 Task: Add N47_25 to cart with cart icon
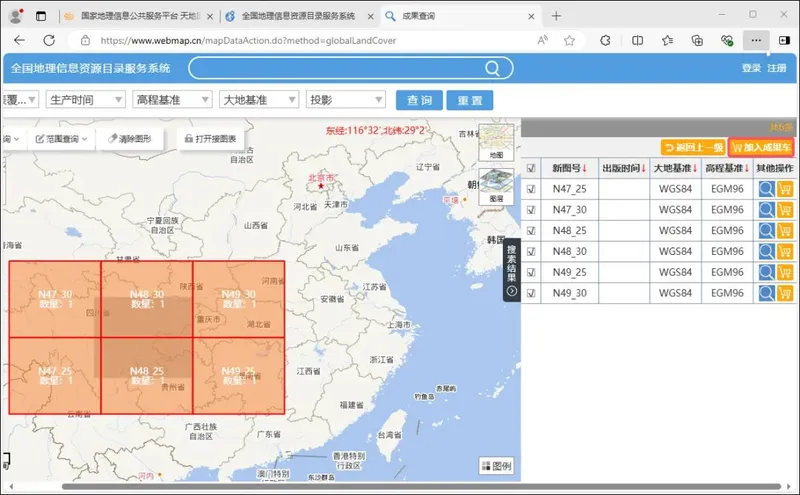(x=785, y=189)
